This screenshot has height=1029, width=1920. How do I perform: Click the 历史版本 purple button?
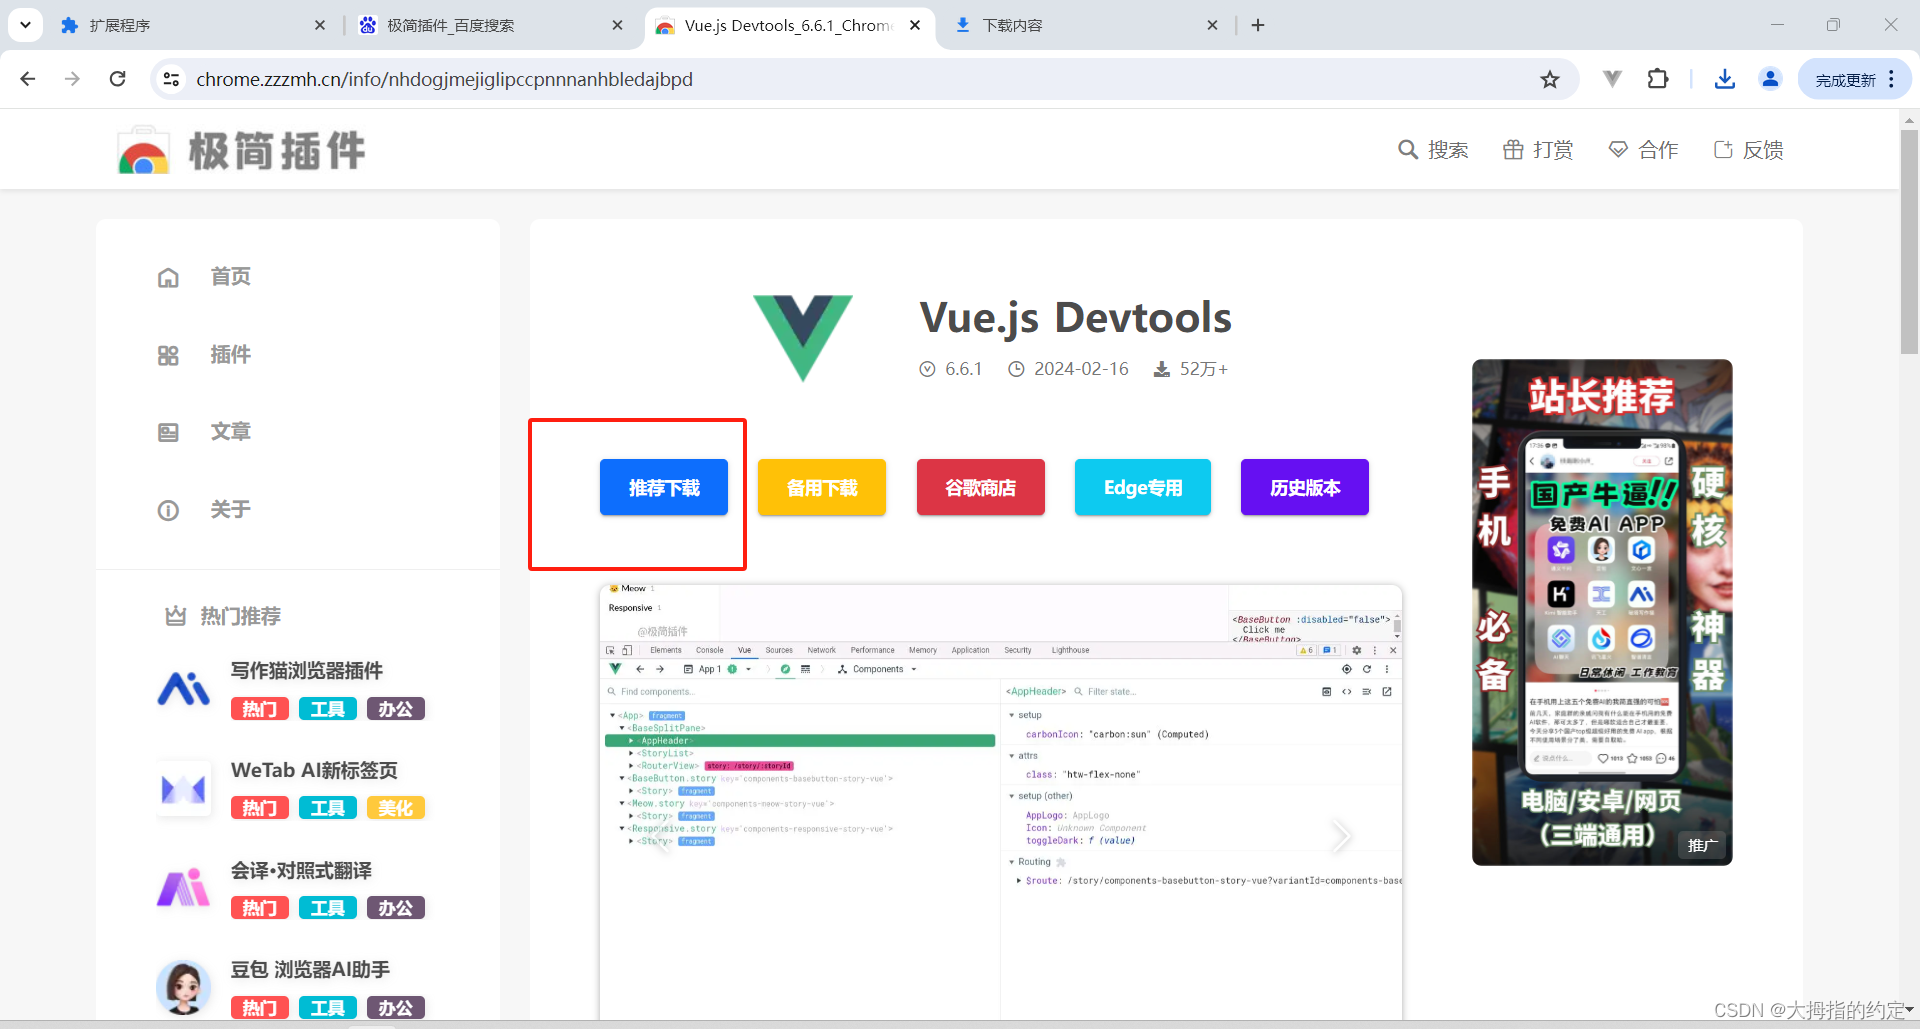click(1305, 488)
